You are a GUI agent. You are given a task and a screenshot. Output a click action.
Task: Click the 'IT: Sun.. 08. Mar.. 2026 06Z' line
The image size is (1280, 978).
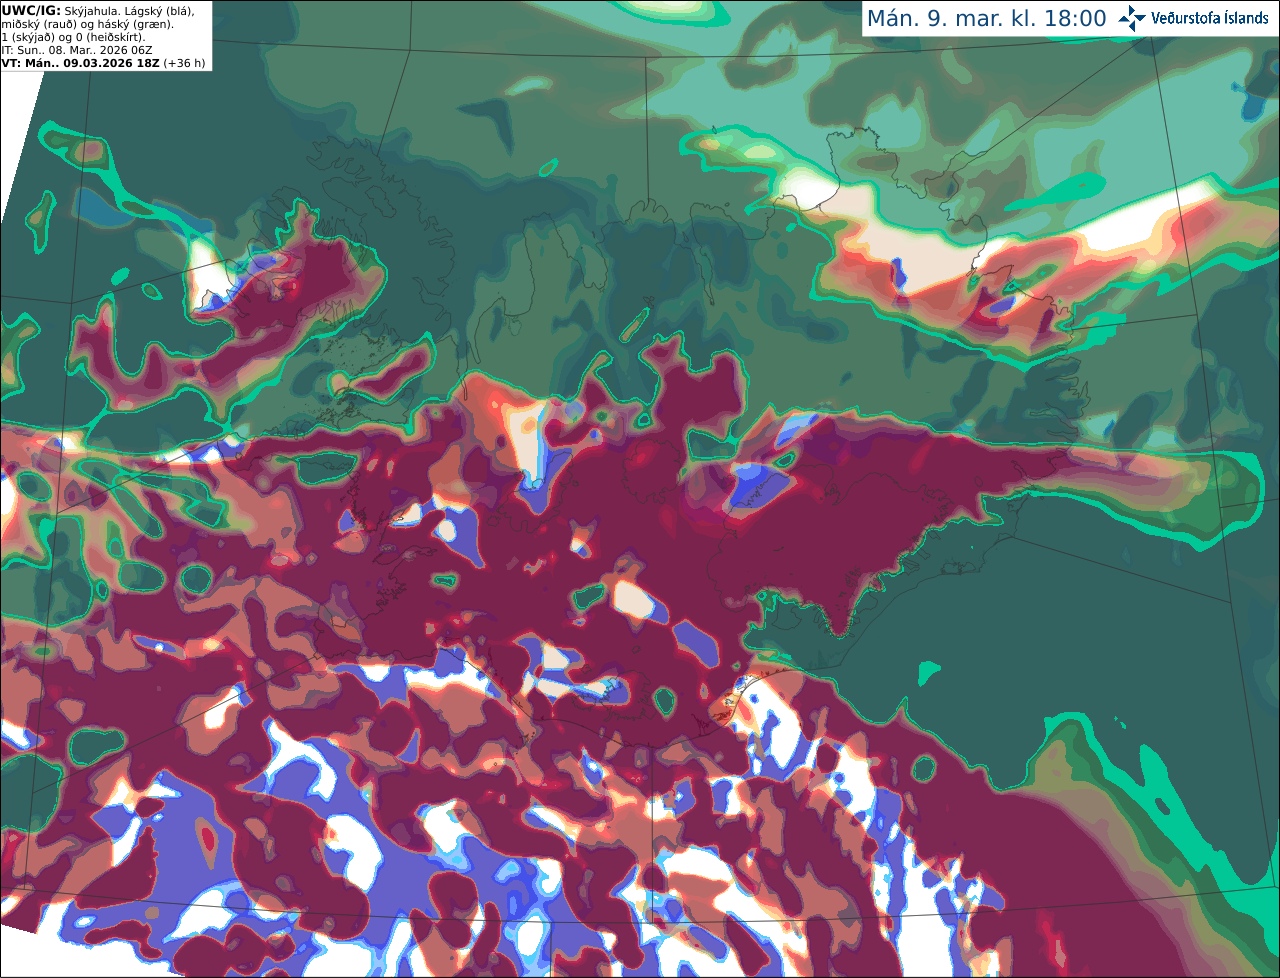click(77, 50)
